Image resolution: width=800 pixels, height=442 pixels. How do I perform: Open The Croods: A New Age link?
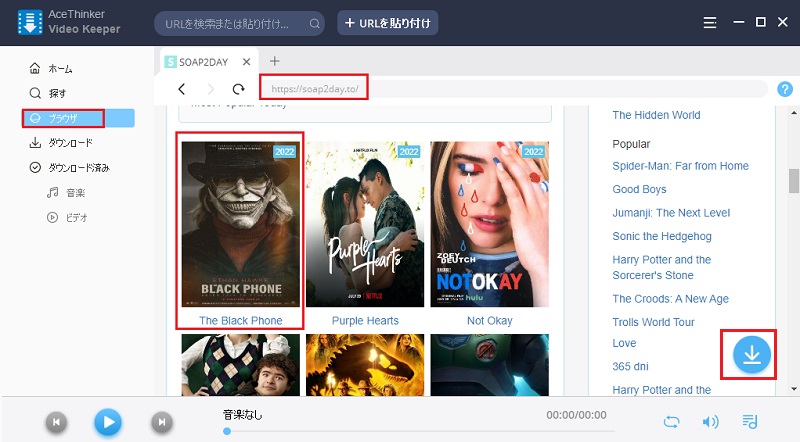point(670,299)
